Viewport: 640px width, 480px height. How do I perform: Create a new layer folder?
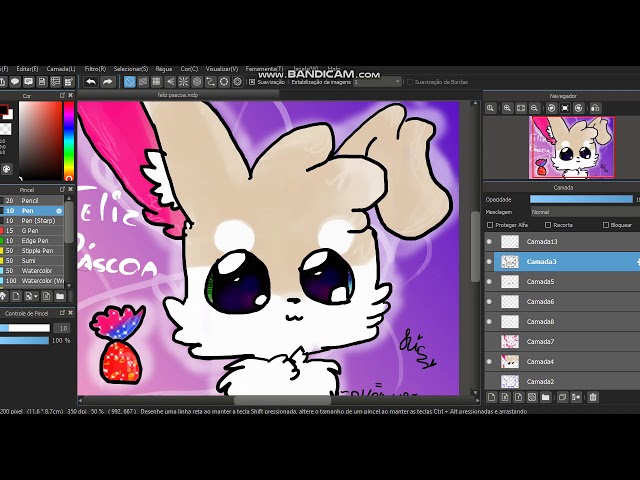tap(546, 397)
